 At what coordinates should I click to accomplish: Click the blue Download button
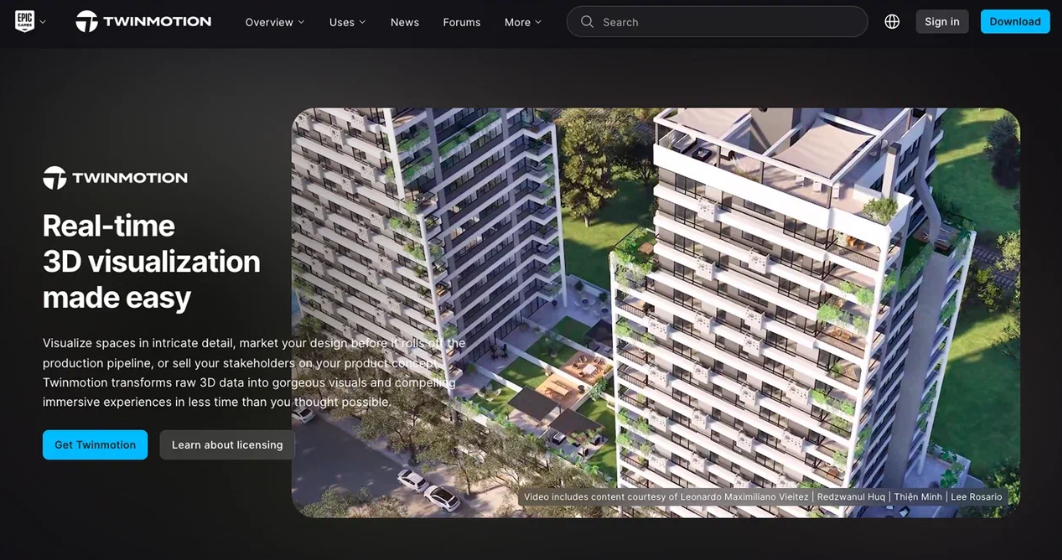tap(1015, 22)
